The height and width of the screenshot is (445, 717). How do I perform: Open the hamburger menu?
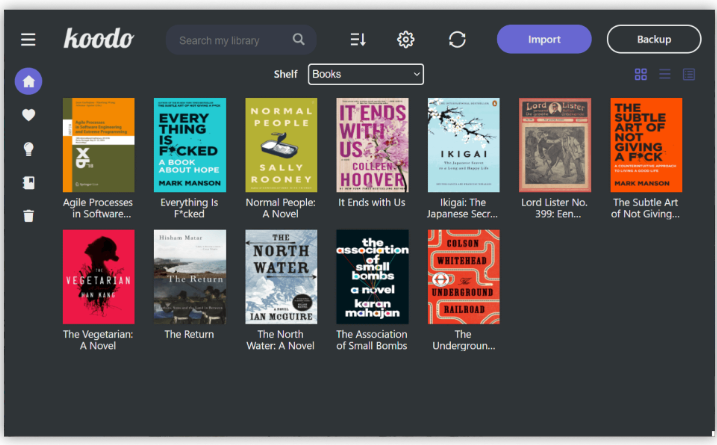click(x=28, y=40)
